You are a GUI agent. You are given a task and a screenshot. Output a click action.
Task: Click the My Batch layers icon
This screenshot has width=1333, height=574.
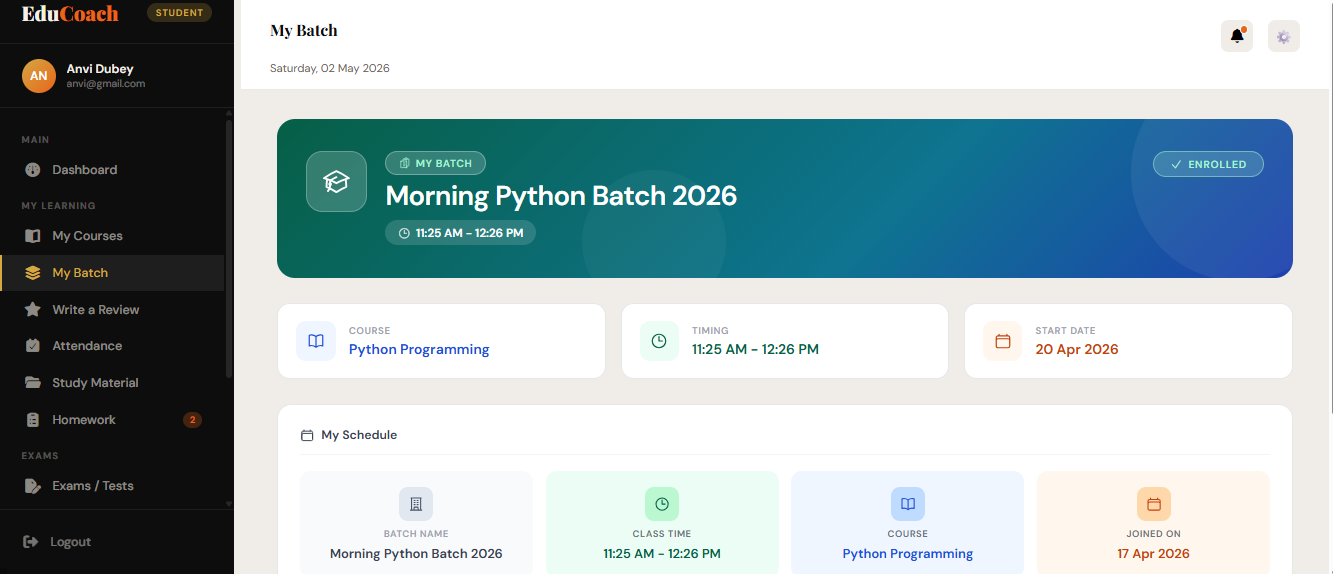(x=33, y=273)
